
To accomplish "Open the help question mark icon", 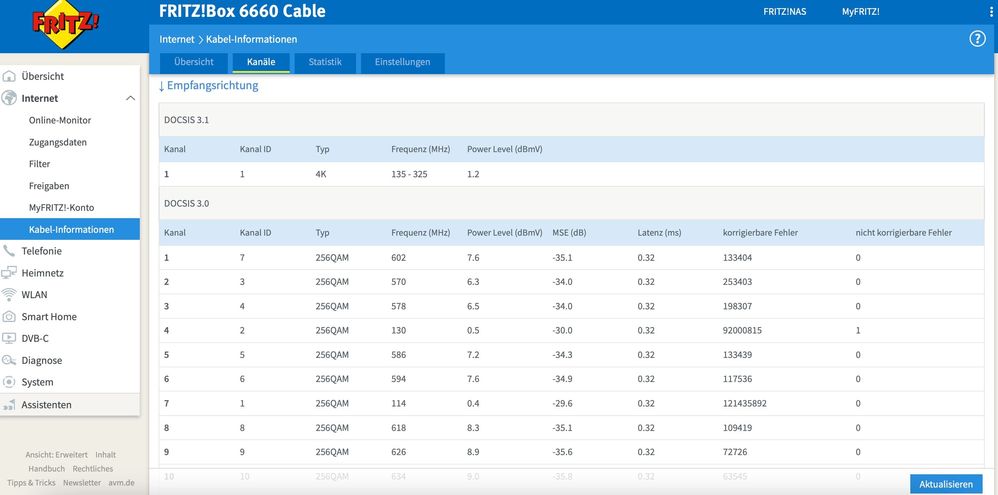I will pyautogui.click(x=977, y=39).
